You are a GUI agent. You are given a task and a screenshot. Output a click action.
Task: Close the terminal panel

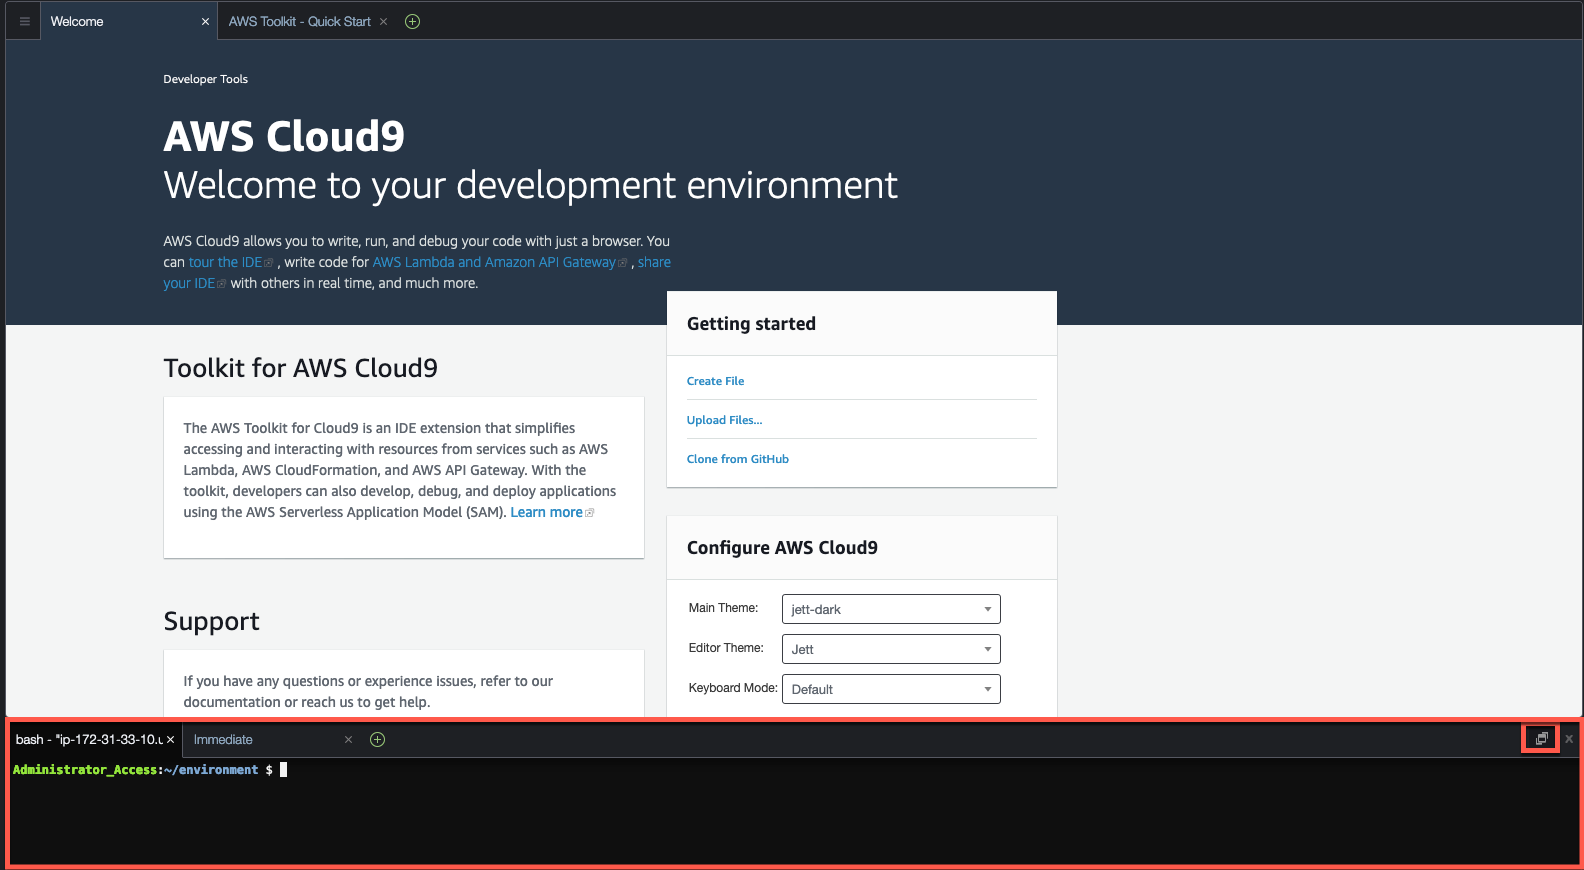coord(1569,739)
